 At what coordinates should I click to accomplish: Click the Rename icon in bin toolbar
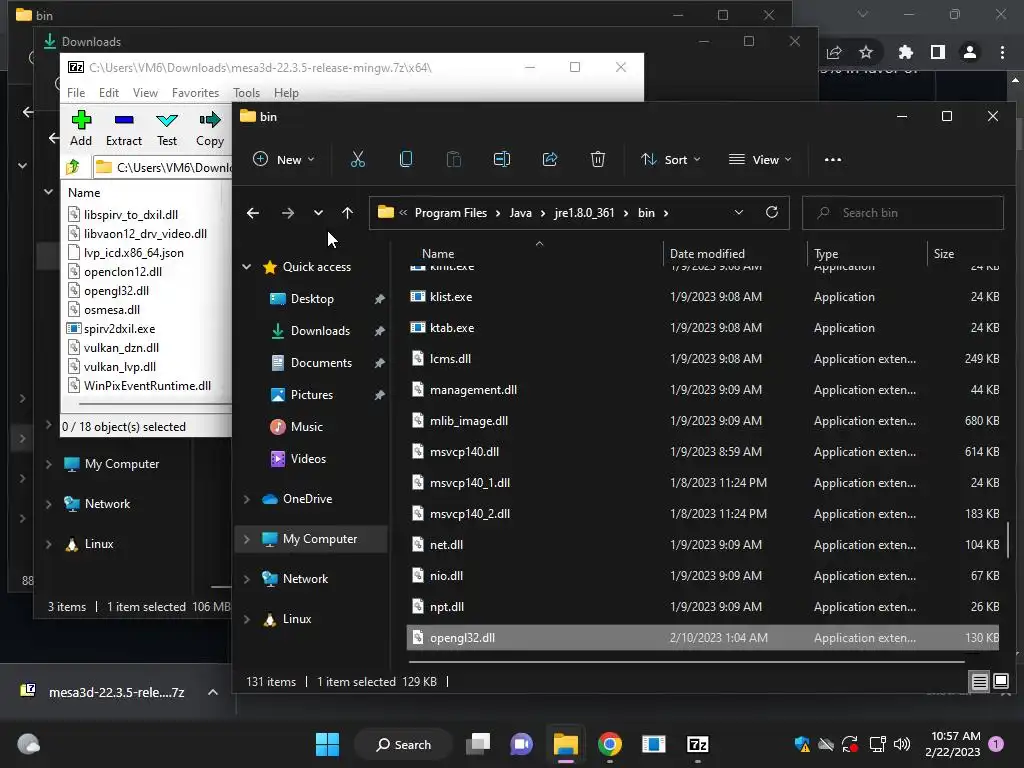point(502,159)
